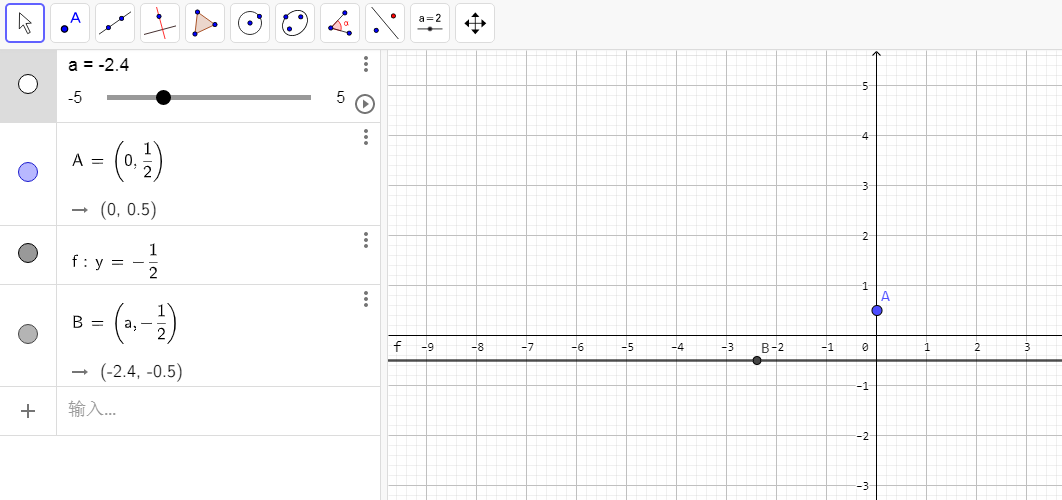Select the Move Graphics View tool
The width and height of the screenshot is (1062, 500).
click(475, 22)
